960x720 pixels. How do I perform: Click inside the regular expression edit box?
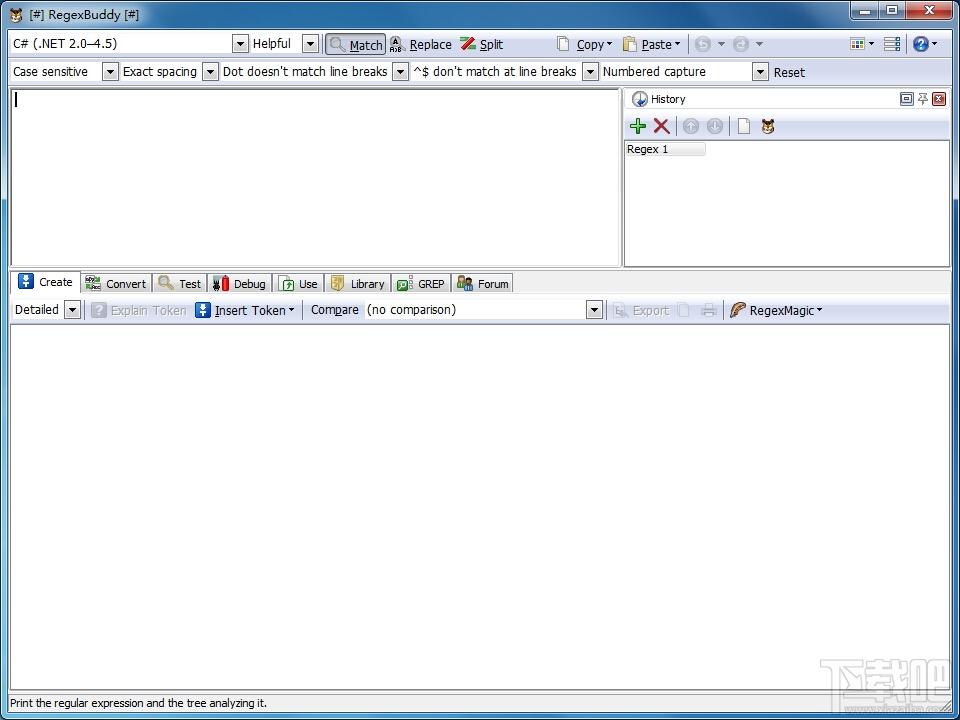click(316, 178)
